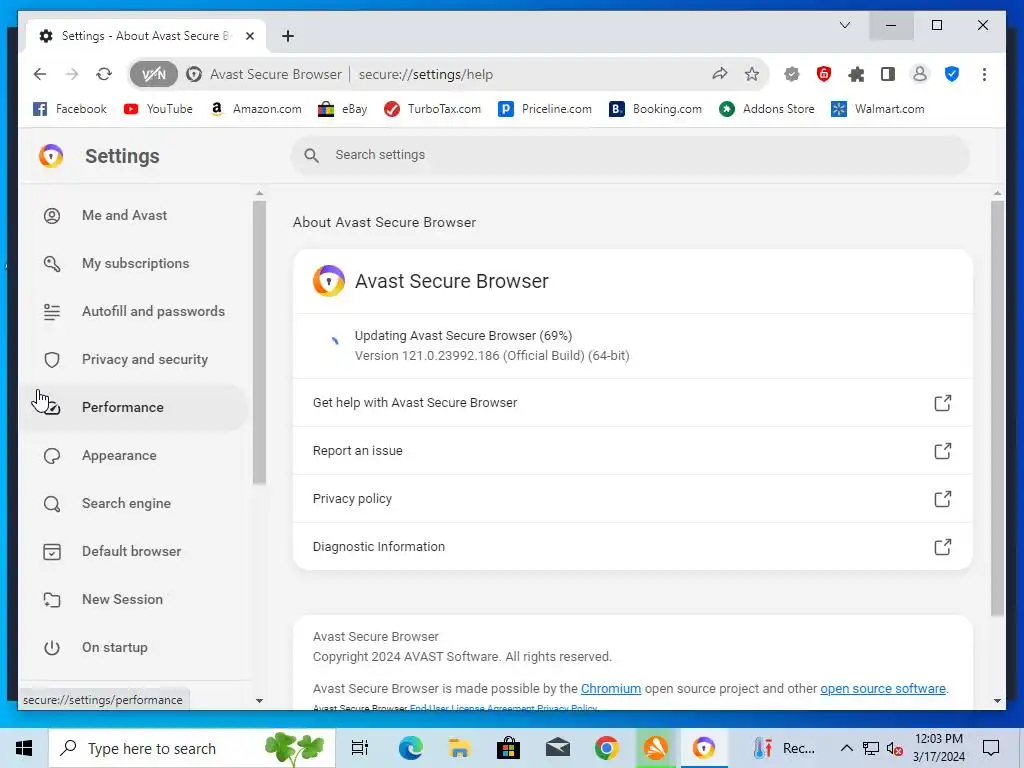Screen dimensions: 1024x768
Task: Open eBay bookmark
Action: click(343, 109)
